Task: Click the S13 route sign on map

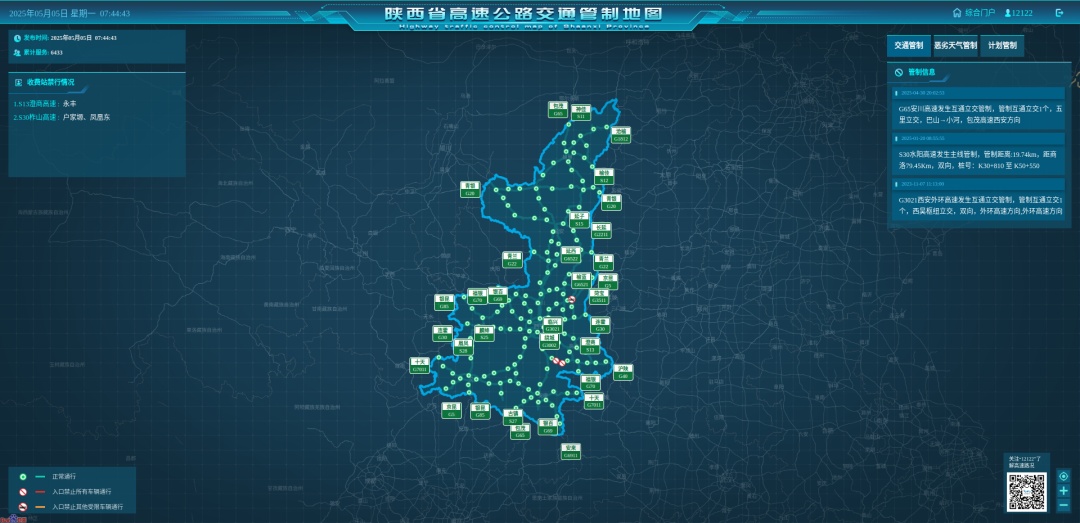Action: pos(590,346)
